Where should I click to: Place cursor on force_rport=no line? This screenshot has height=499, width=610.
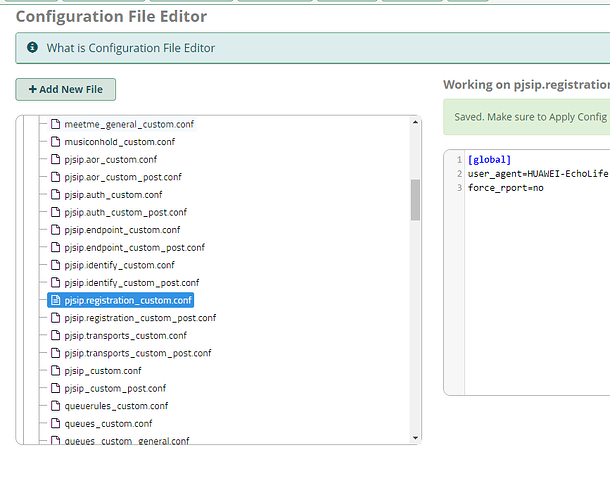[506, 188]
